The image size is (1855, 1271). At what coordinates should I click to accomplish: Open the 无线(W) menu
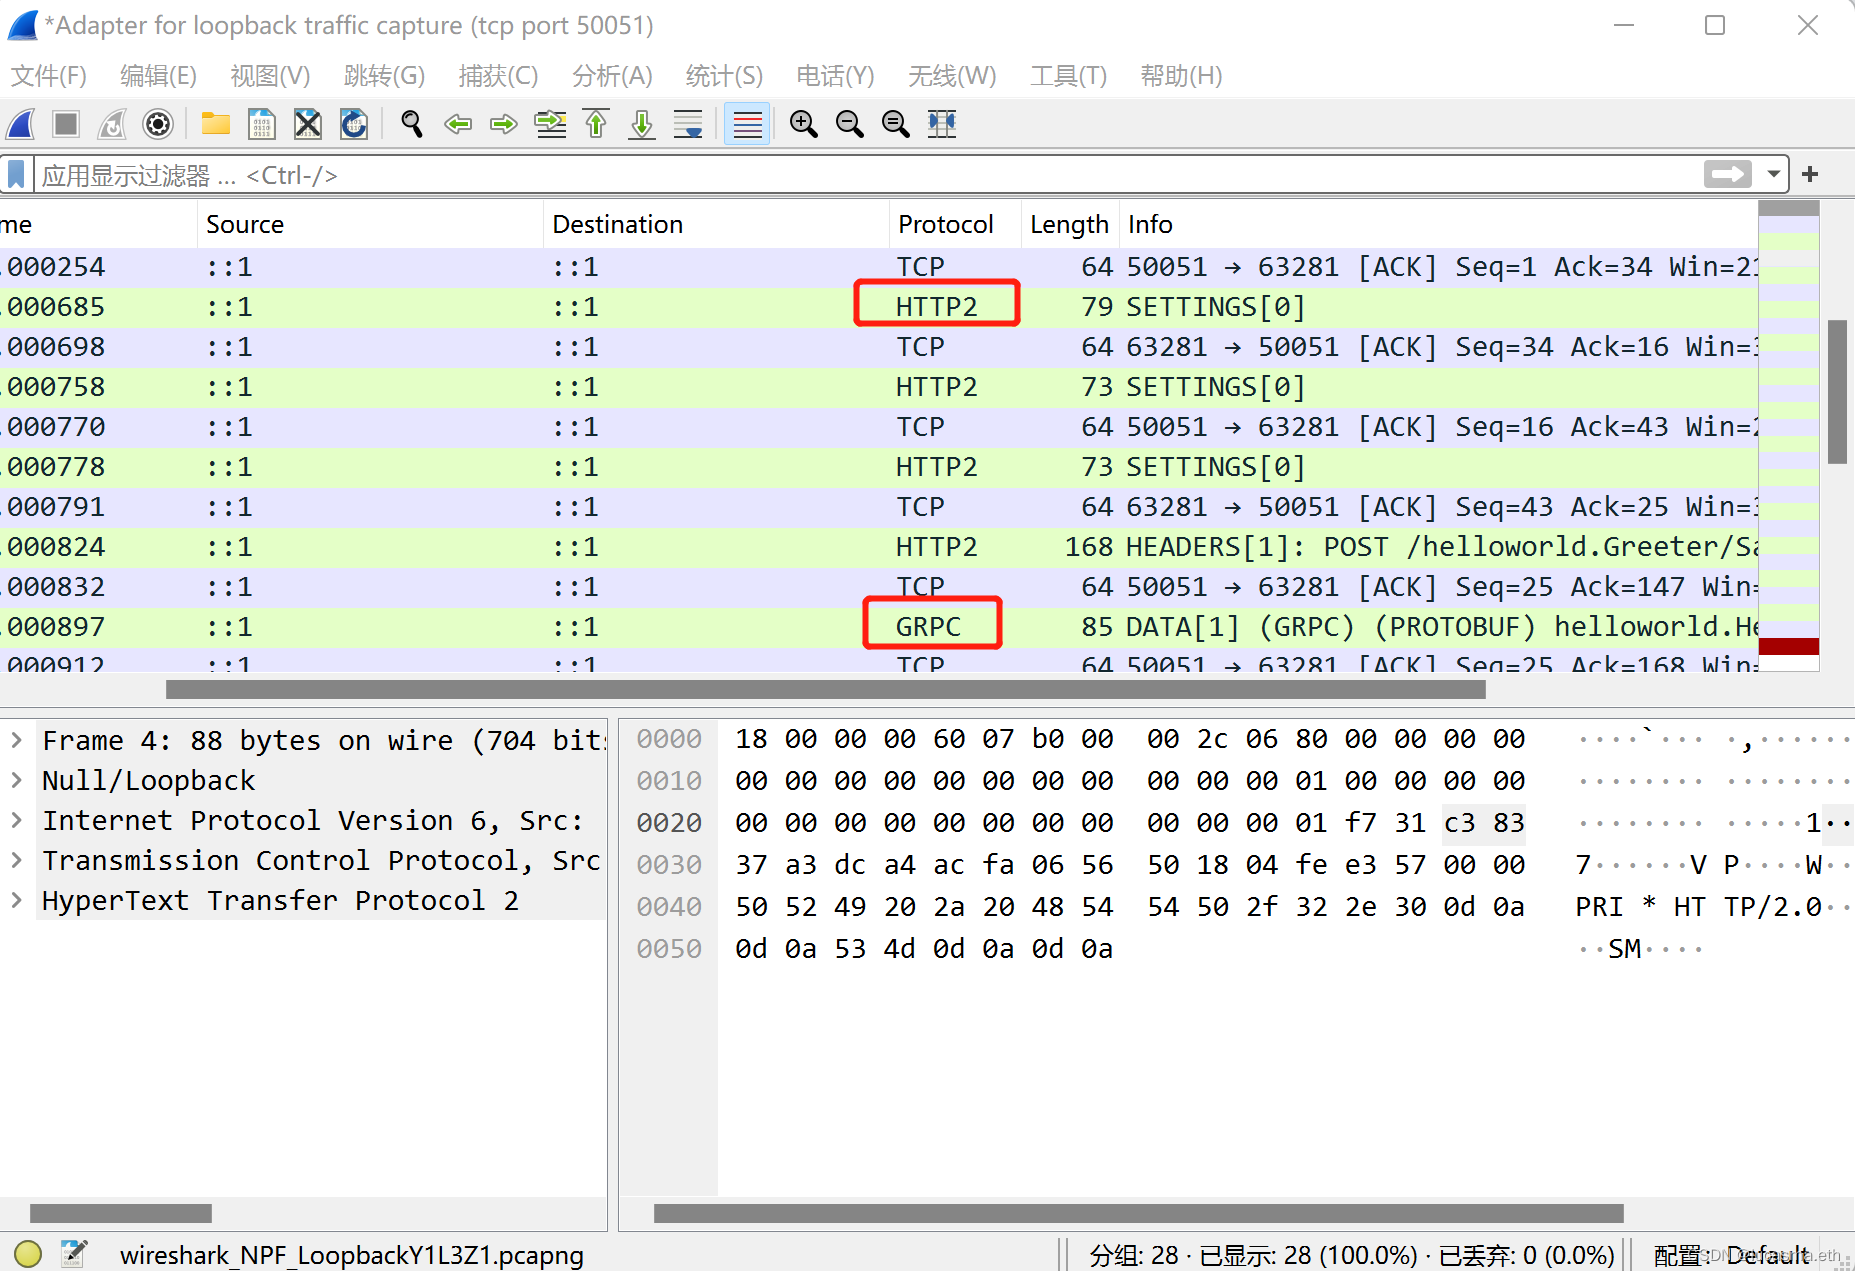tap(952, 76)
